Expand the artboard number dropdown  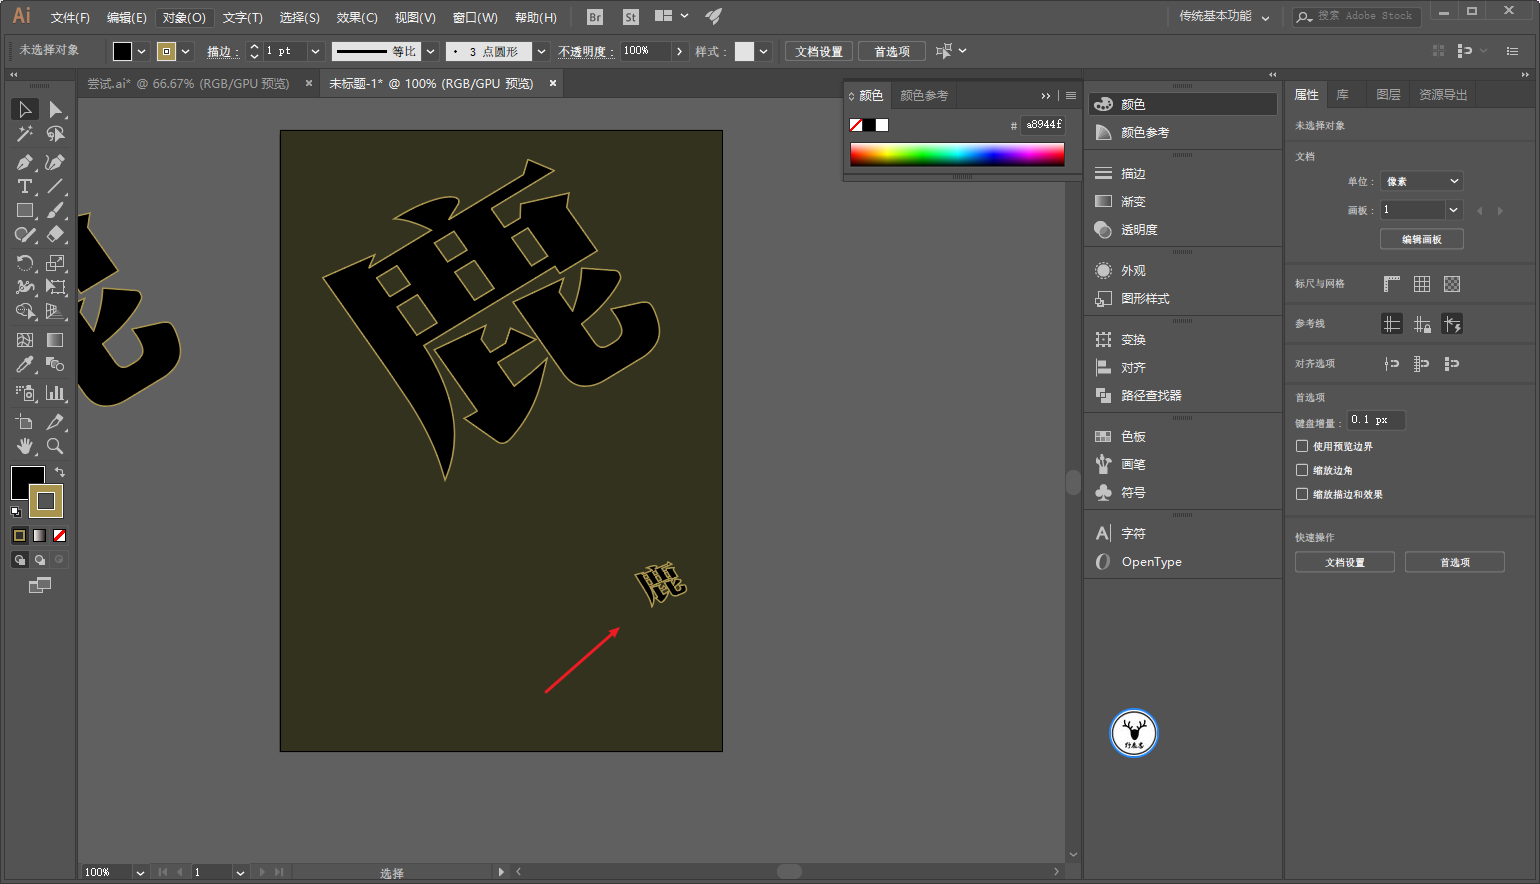tap(1454, 210)
